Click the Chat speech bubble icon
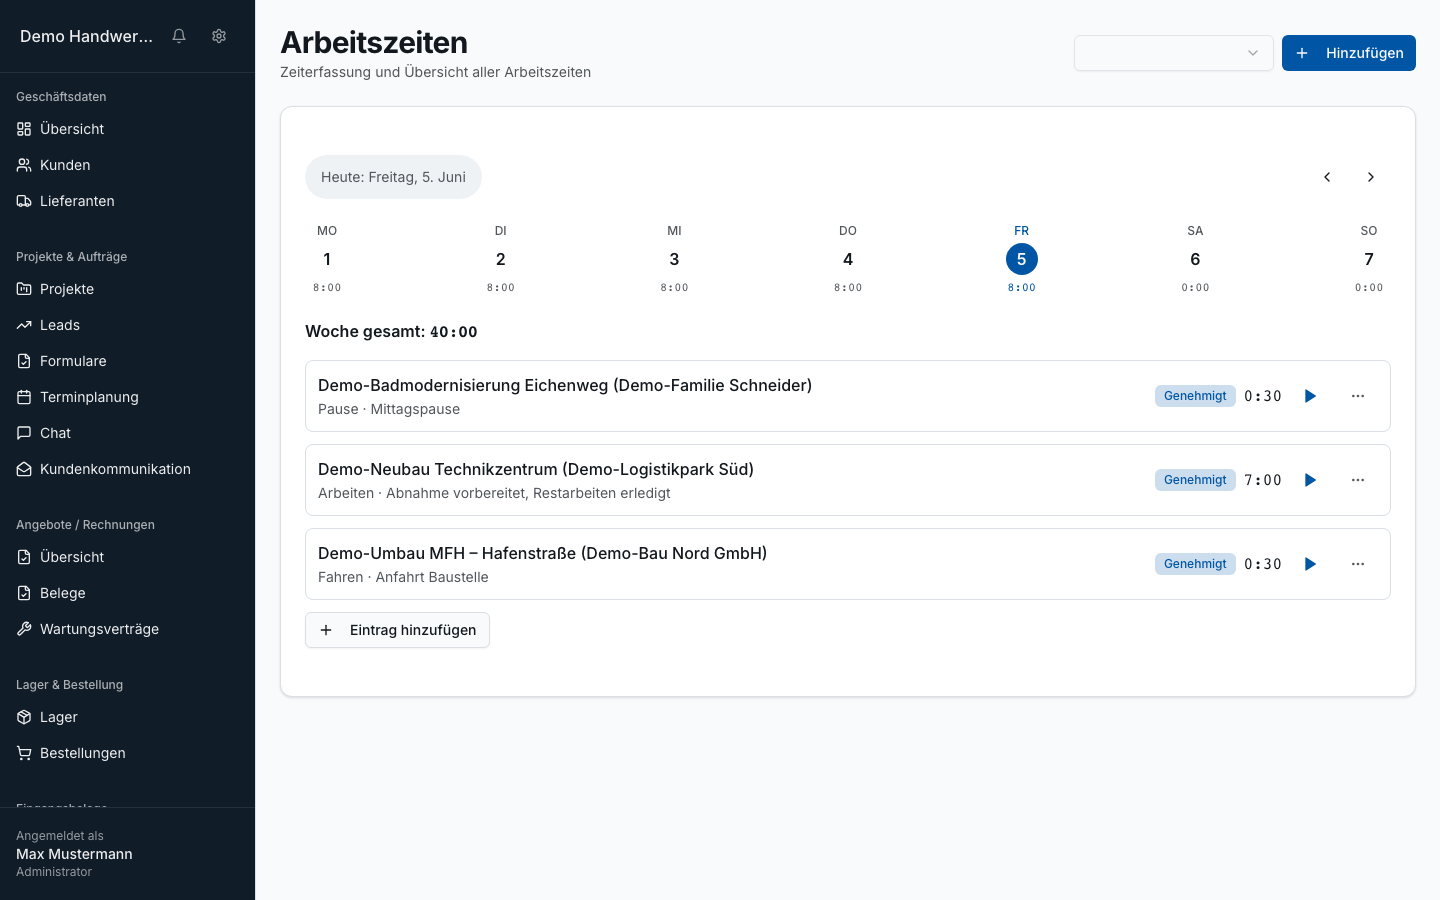Screen dimensions: 1440x900 (x=24, y=433)
